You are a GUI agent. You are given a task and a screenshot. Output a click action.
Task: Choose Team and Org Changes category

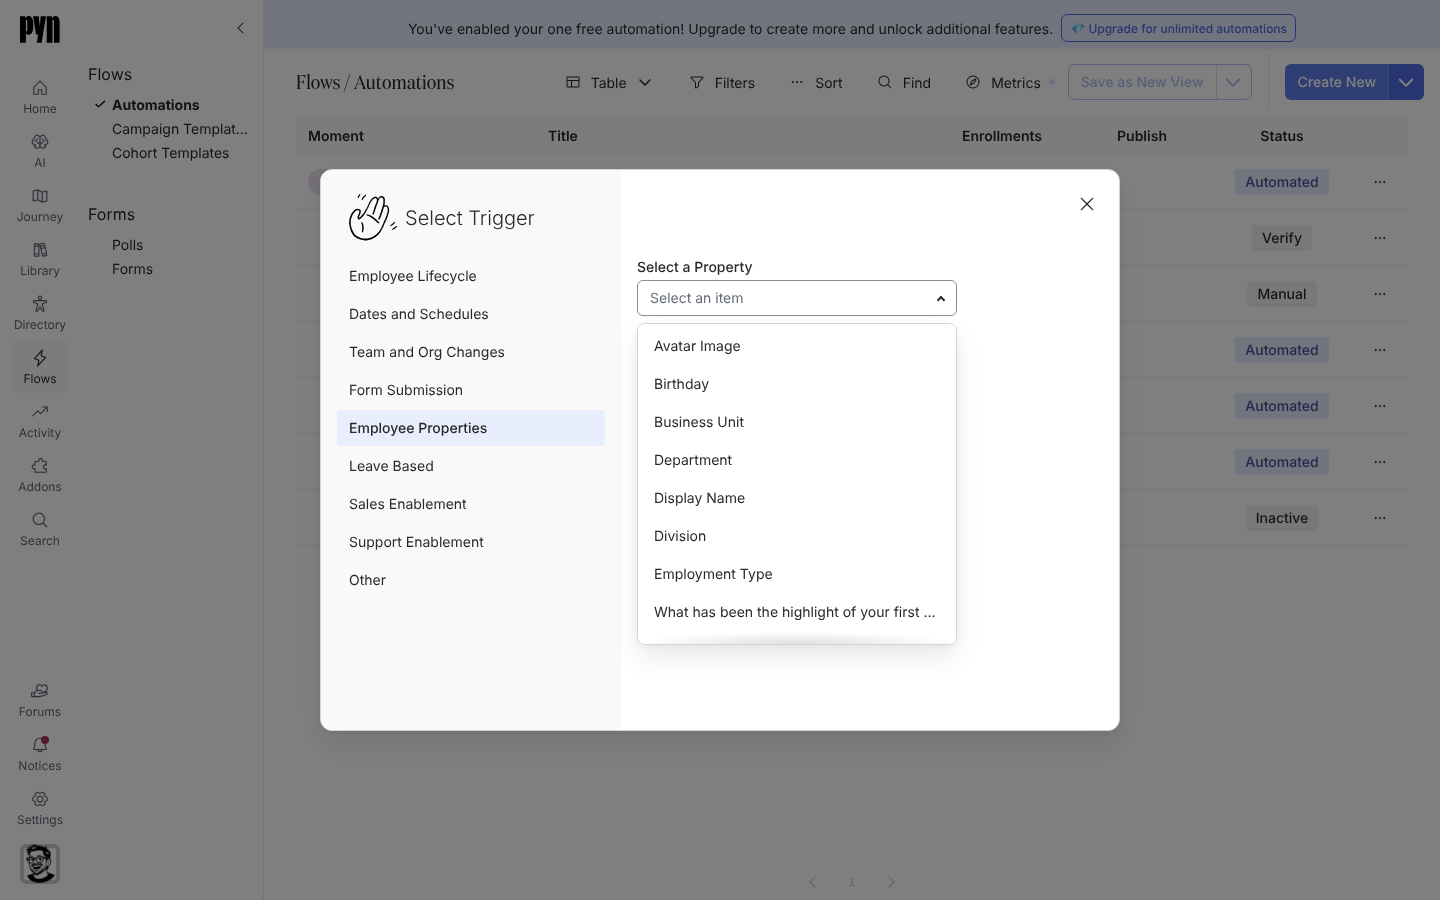(x=471, y=352)
